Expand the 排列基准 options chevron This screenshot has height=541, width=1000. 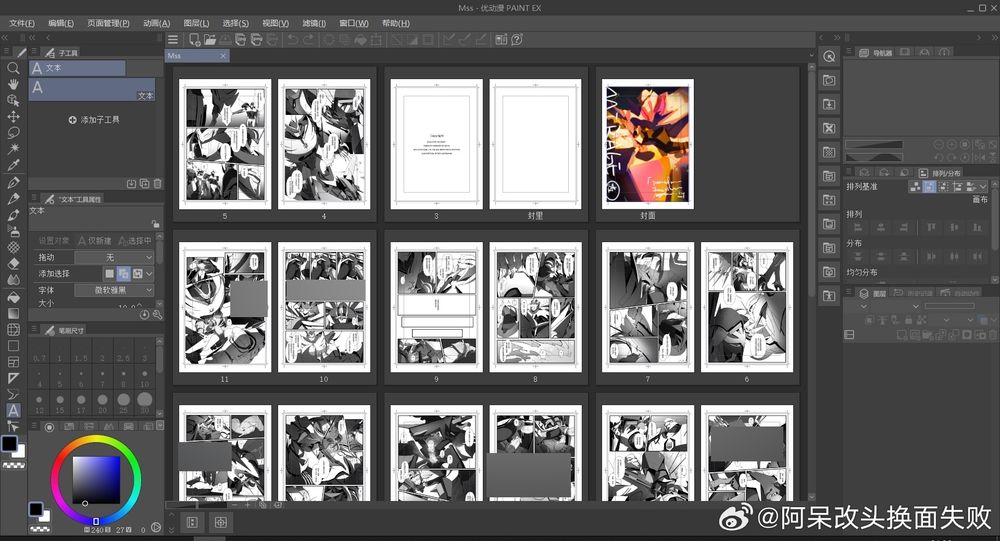pyautogui.click(x=983, y=186)
